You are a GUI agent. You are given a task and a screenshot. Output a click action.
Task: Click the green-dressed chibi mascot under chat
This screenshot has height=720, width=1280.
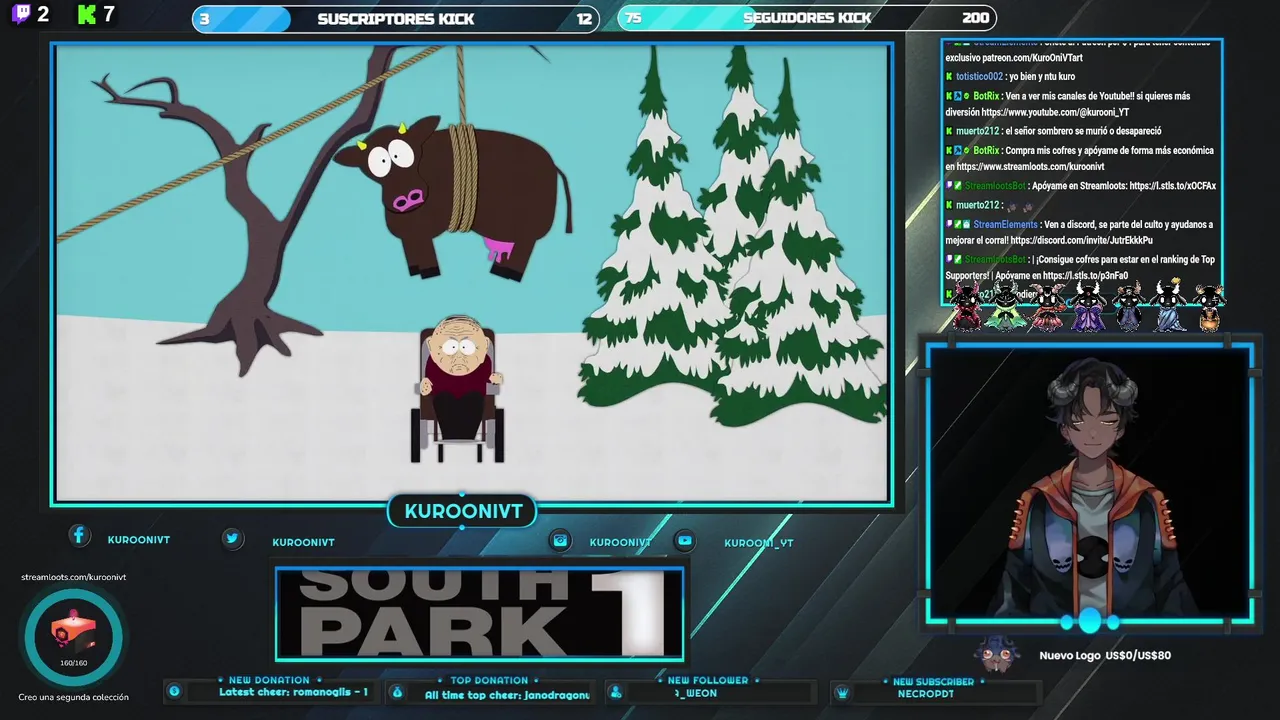click(x=1004, y=307)
